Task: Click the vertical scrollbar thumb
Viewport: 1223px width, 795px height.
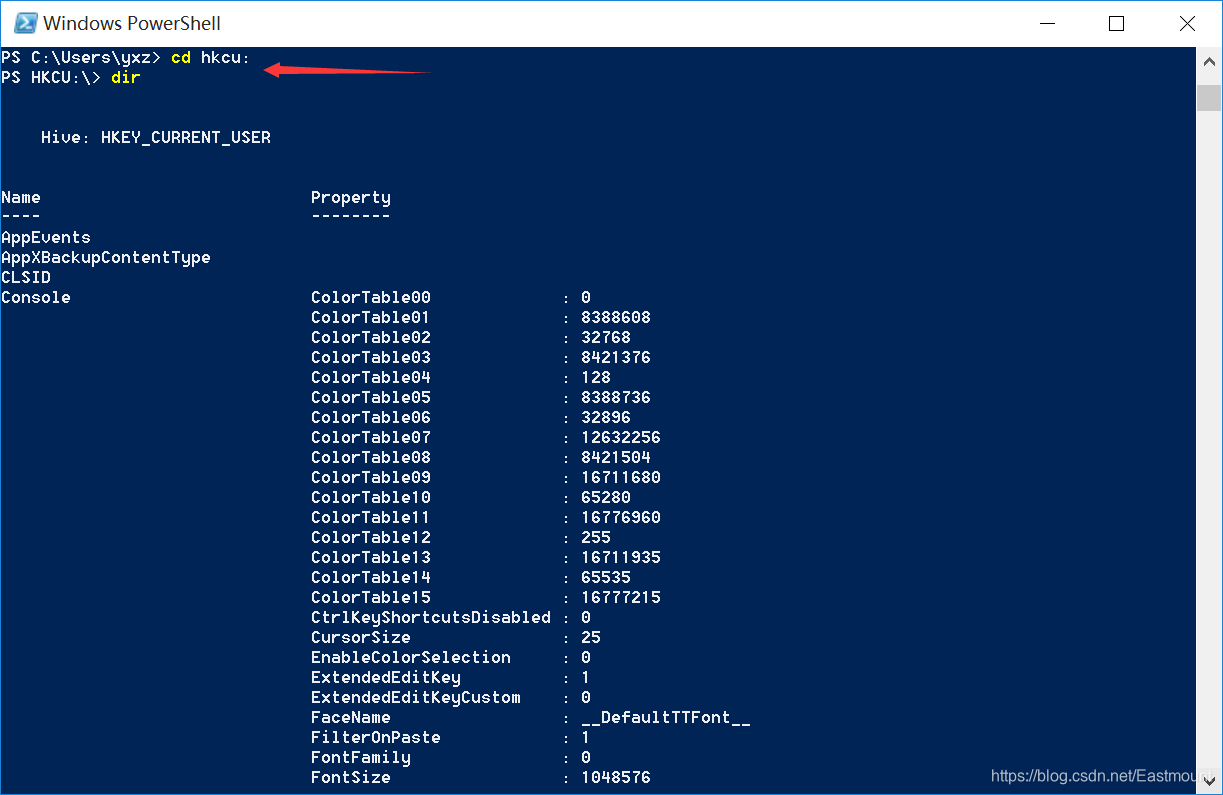Action: click(x=1209, y=98)
